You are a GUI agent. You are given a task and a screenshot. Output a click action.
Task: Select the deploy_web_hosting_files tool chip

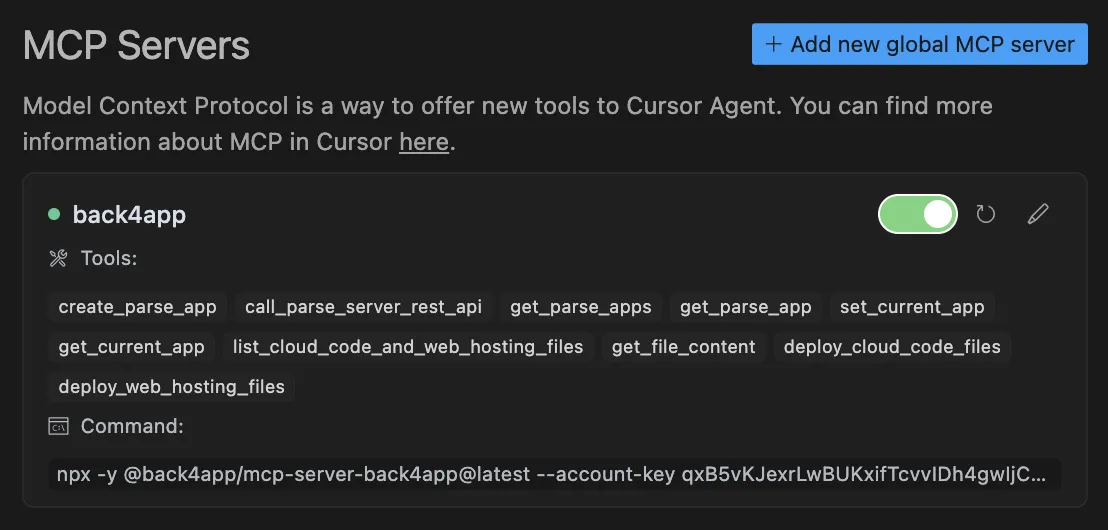(172, 387)
